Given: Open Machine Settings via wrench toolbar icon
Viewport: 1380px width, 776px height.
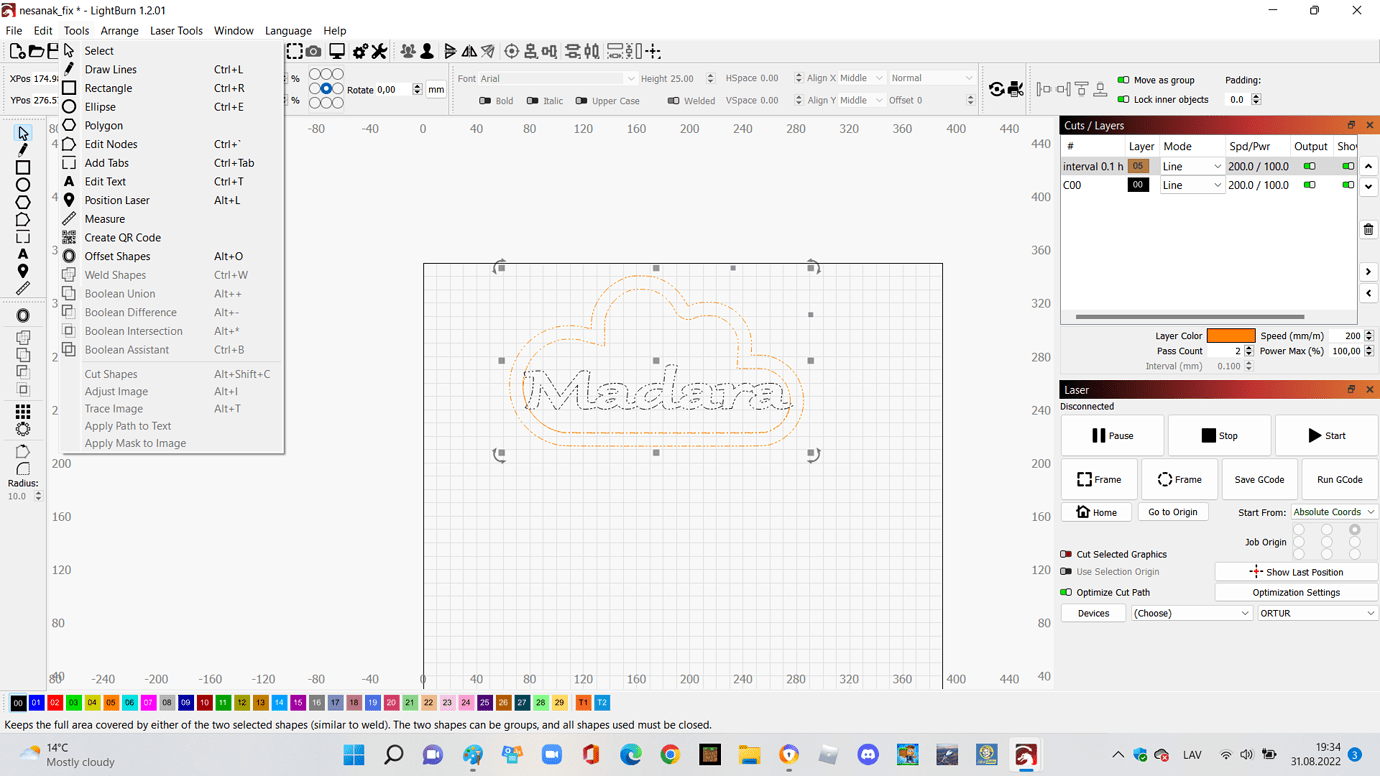Looking at the screenshot, I should 378,51.
